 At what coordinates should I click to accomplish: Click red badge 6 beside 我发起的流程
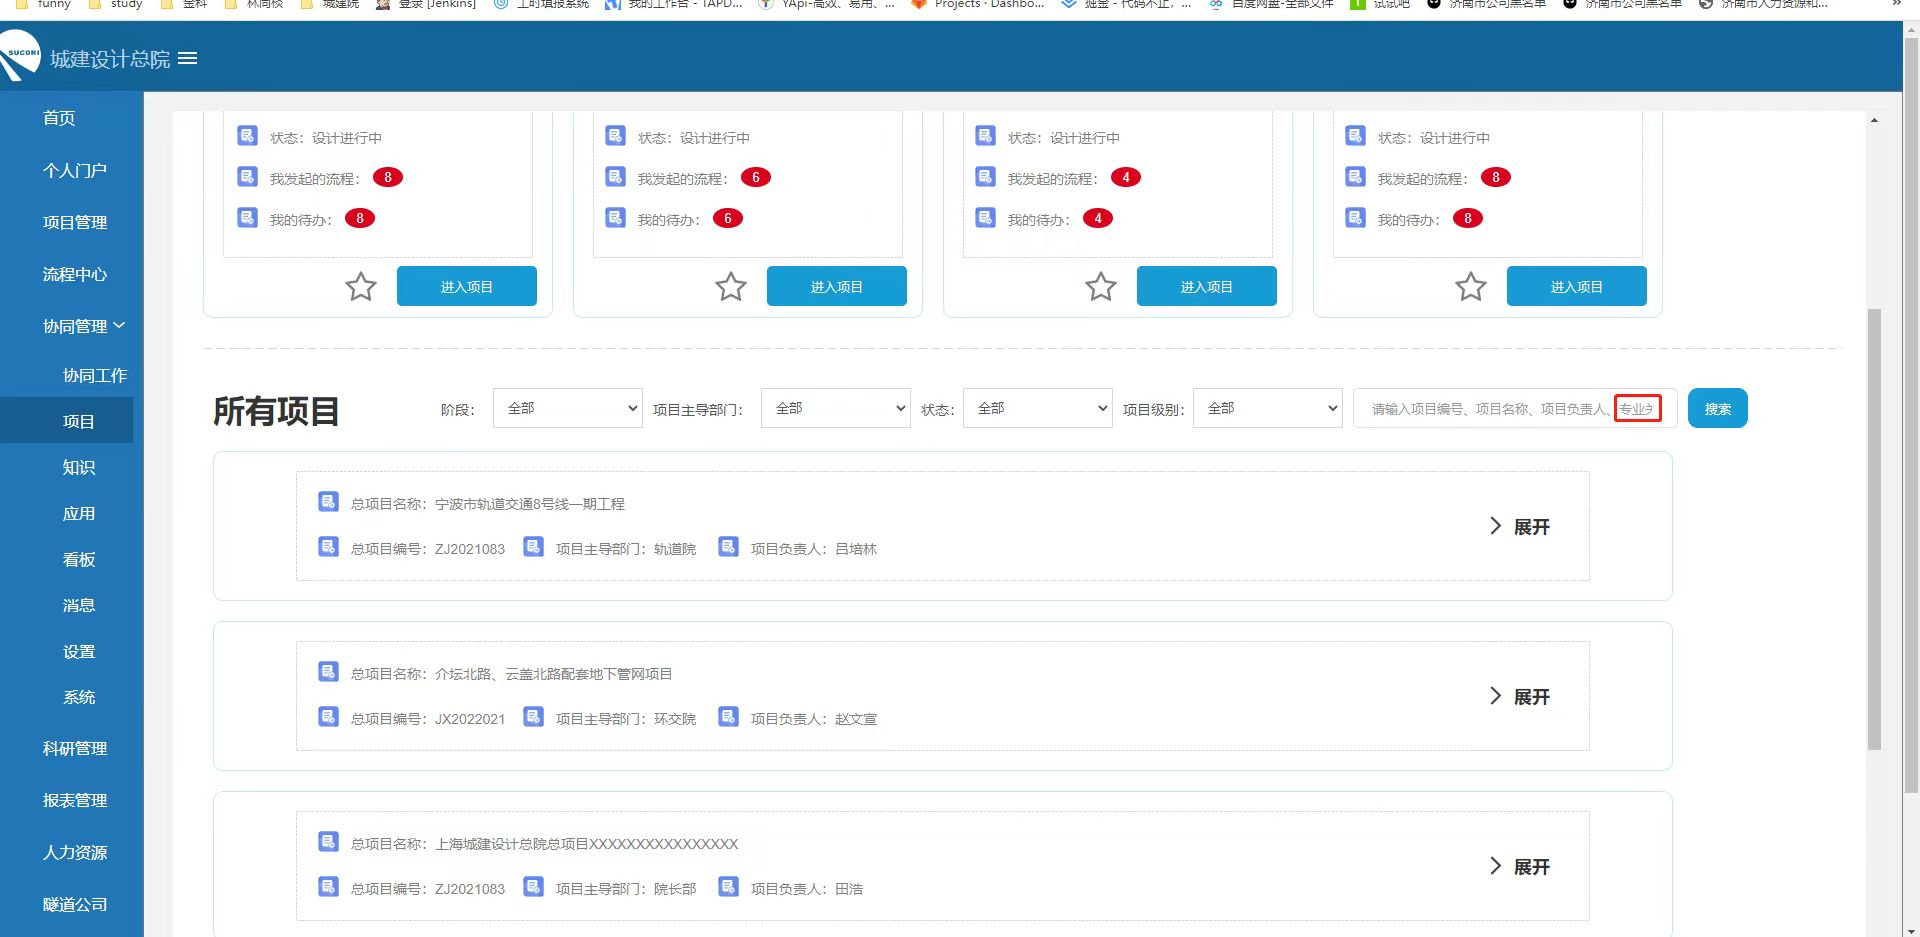pos(756,177)
